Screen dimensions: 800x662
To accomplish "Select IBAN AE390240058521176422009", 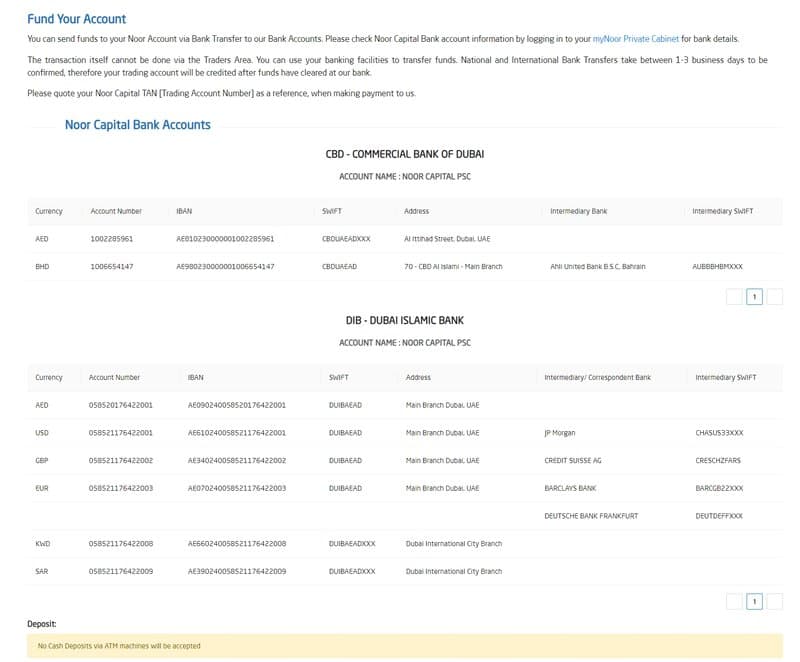I will pyautogui.click(x=237, y=571).
